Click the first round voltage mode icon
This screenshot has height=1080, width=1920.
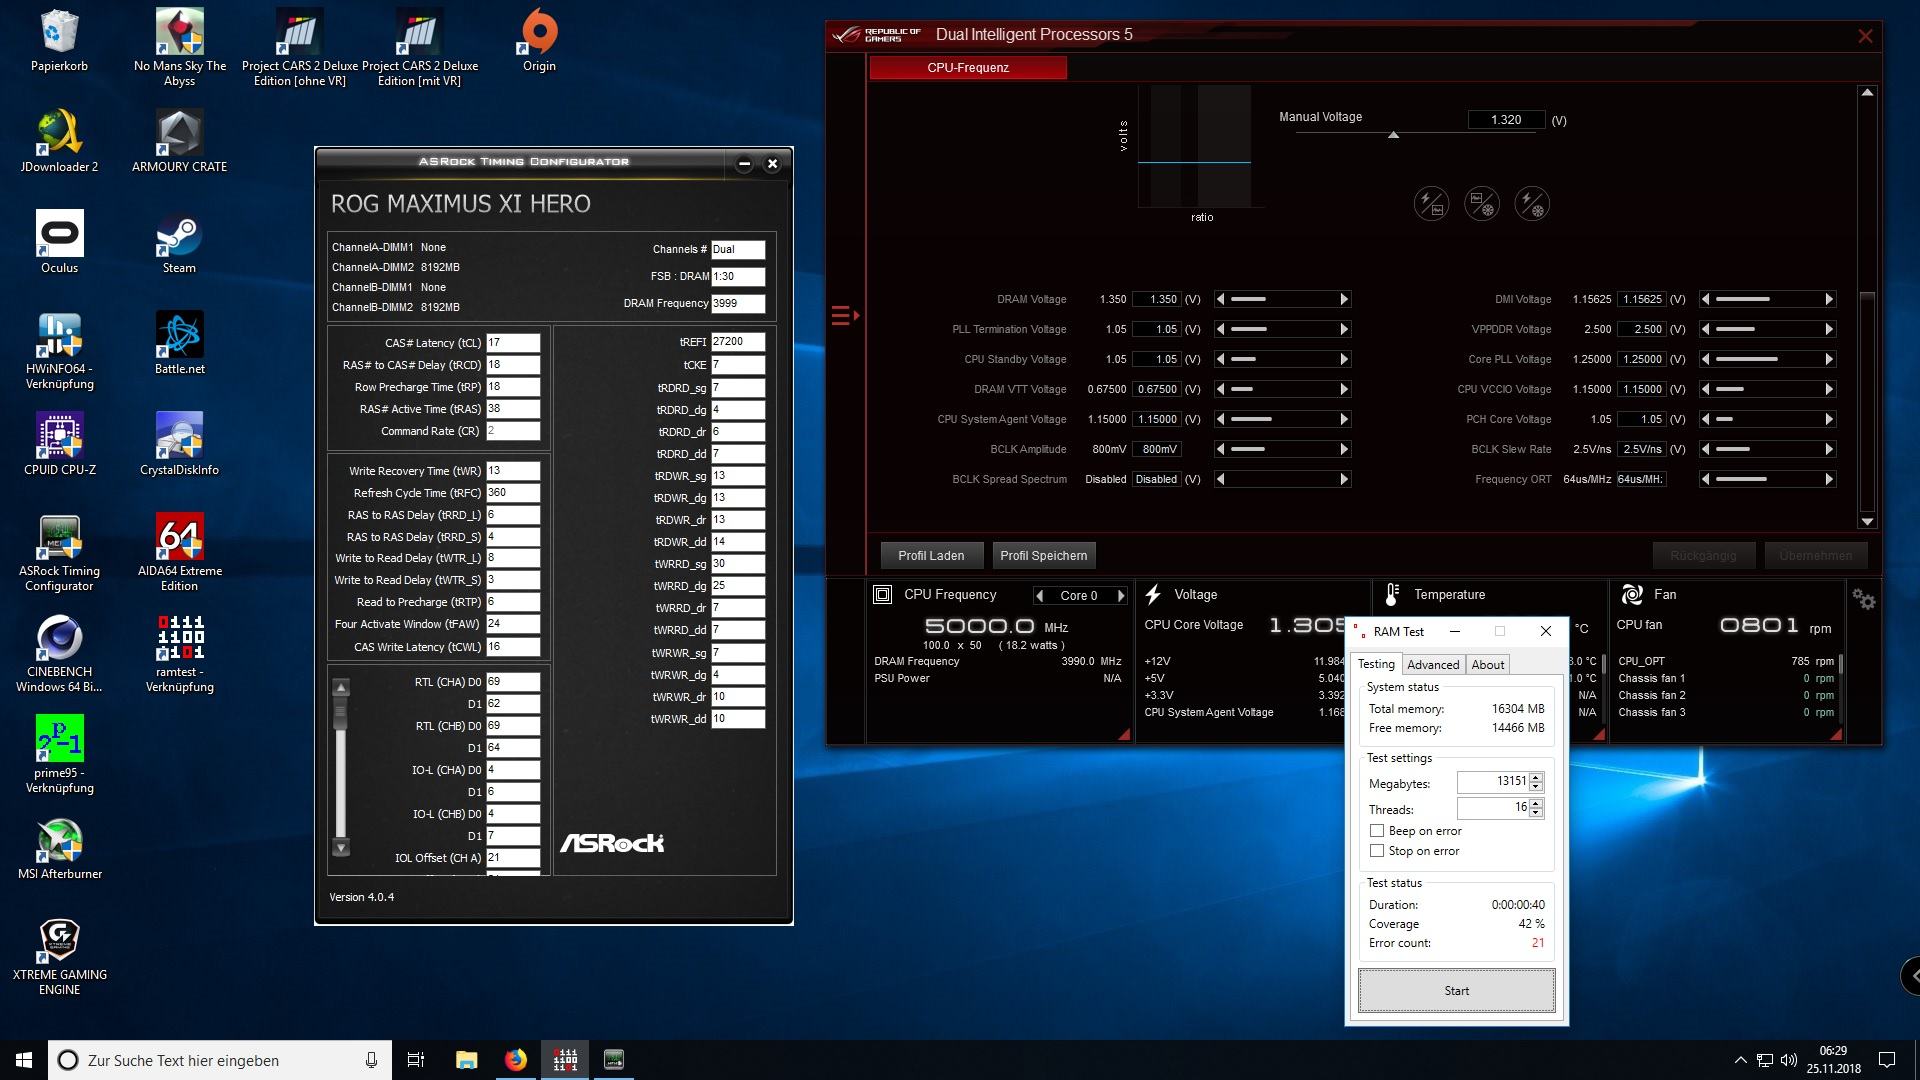point(1431,204)
